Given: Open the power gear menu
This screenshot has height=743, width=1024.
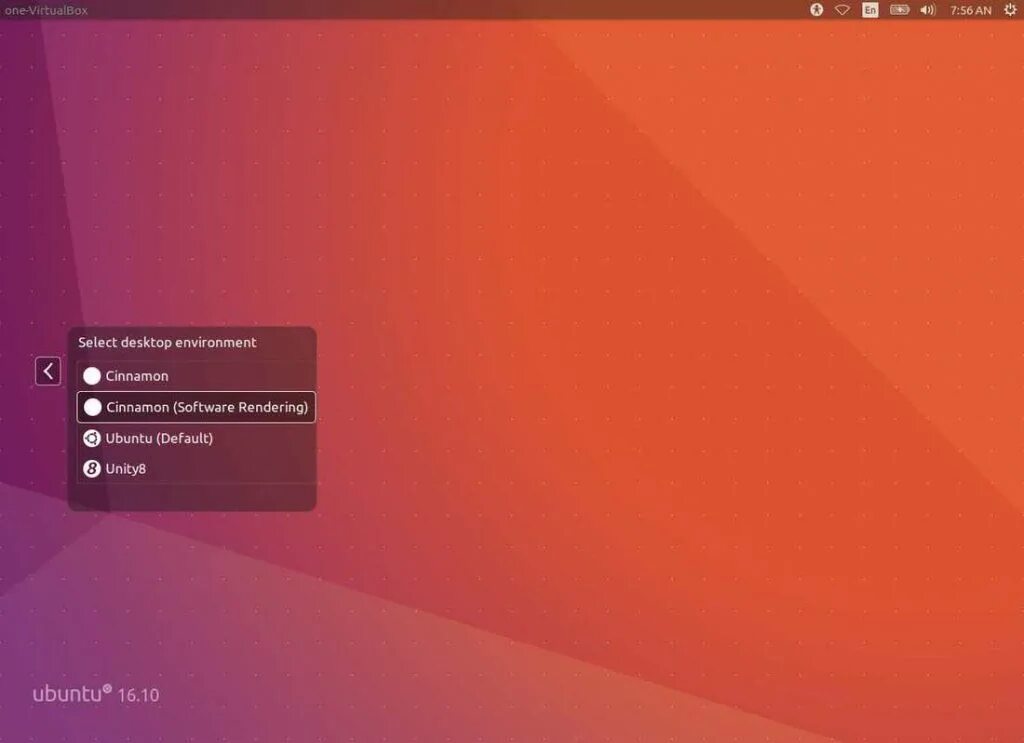Looking at the screenshot, I should tap(1010, 10).
